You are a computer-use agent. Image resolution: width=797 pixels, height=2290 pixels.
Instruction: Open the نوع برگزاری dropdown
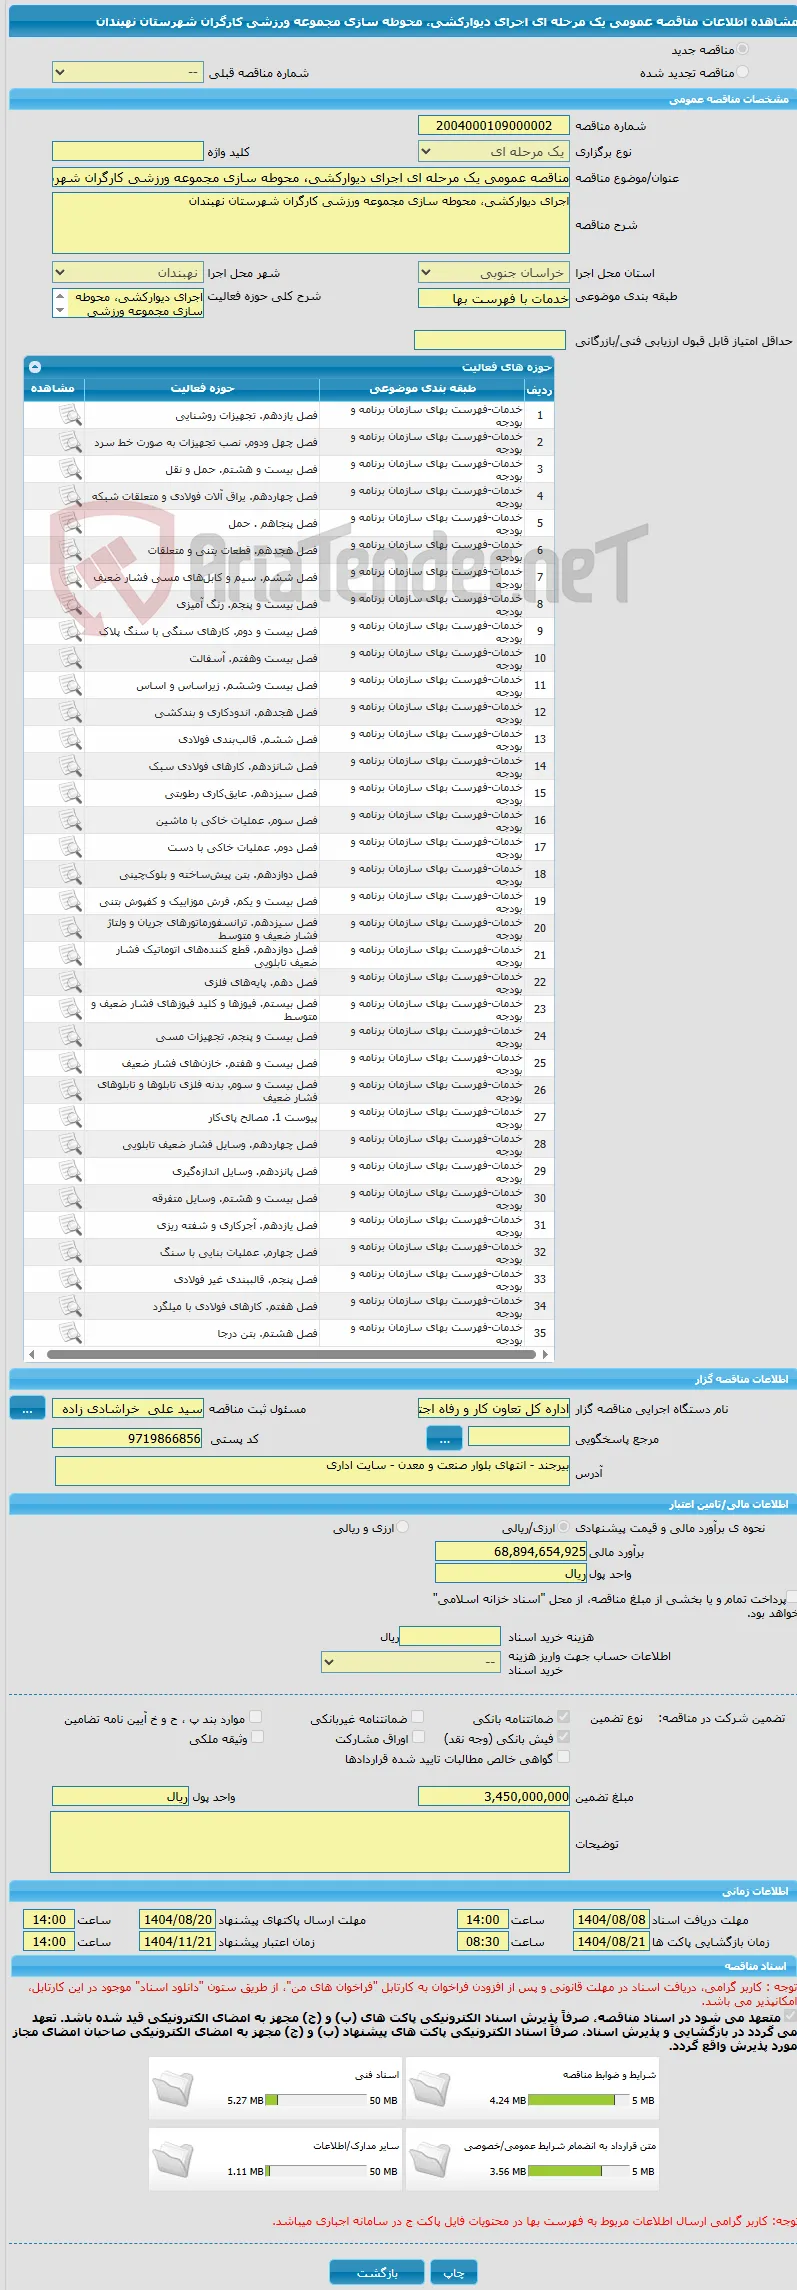coord(493,152)
